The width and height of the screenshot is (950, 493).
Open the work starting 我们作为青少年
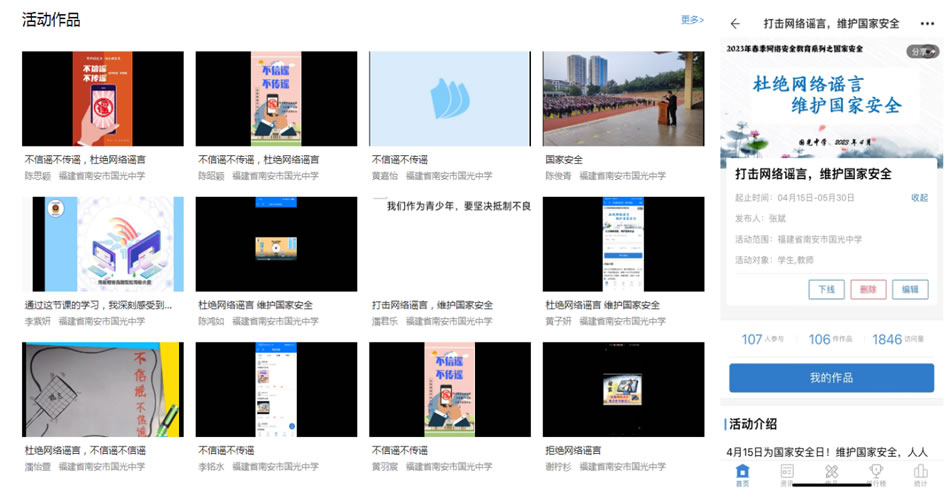[450, 244]
